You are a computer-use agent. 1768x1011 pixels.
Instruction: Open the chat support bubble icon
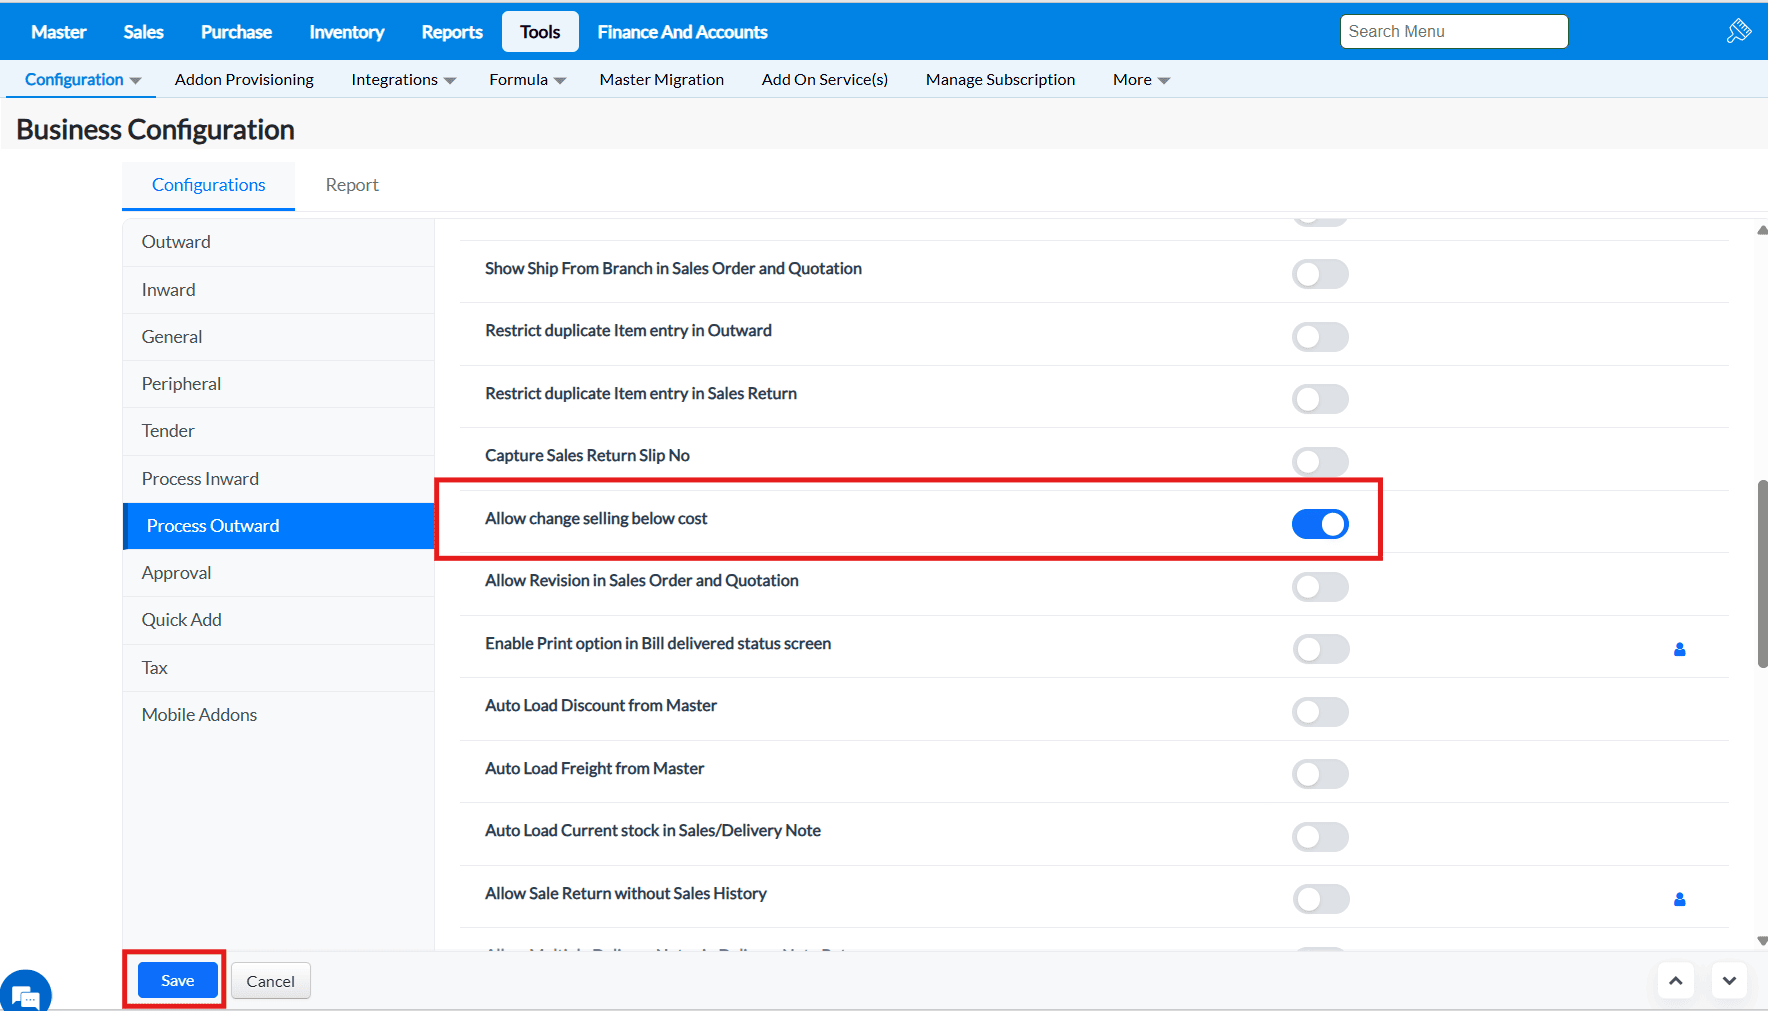coord(26,994)
